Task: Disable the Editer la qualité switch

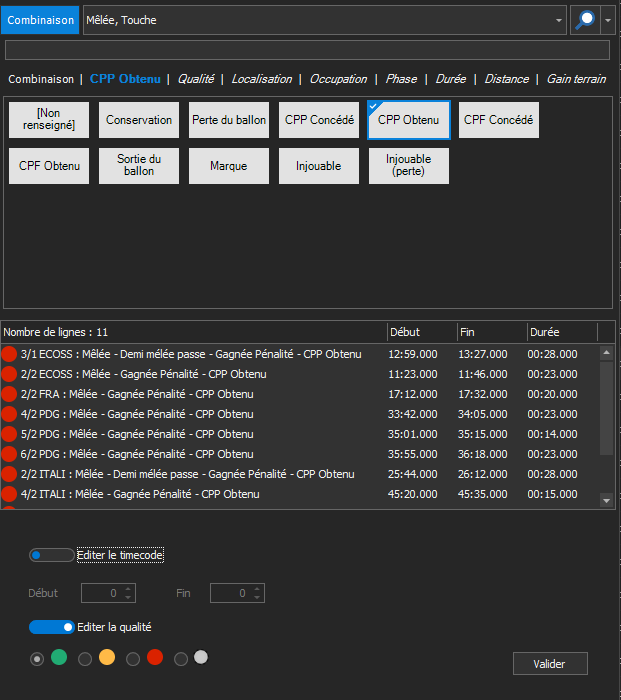Action: point(51,627)
